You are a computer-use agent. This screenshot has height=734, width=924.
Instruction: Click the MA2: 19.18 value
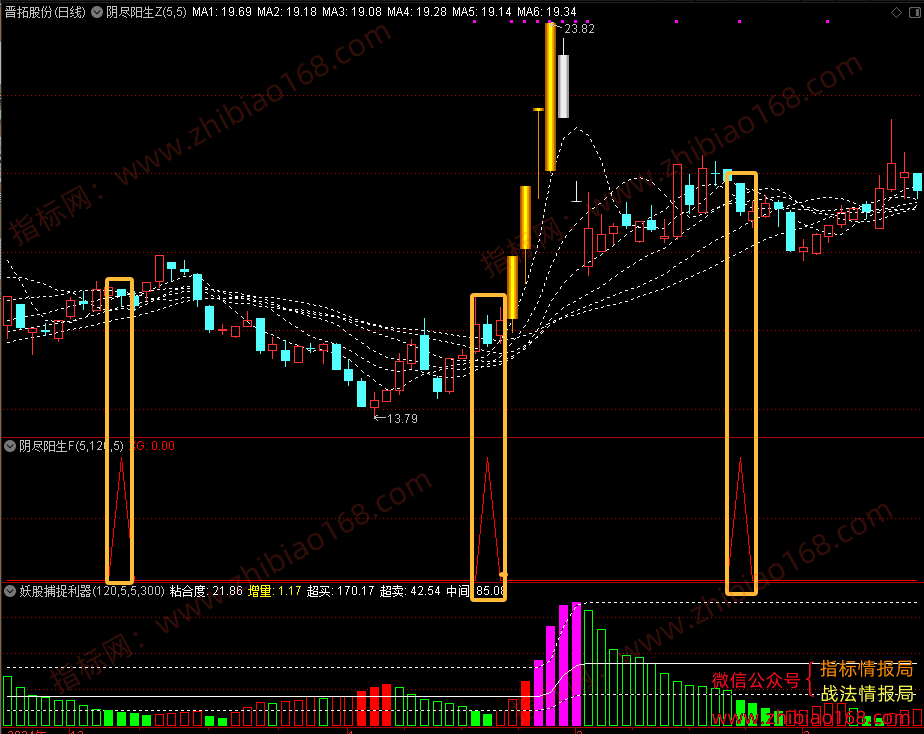(286, 12)
